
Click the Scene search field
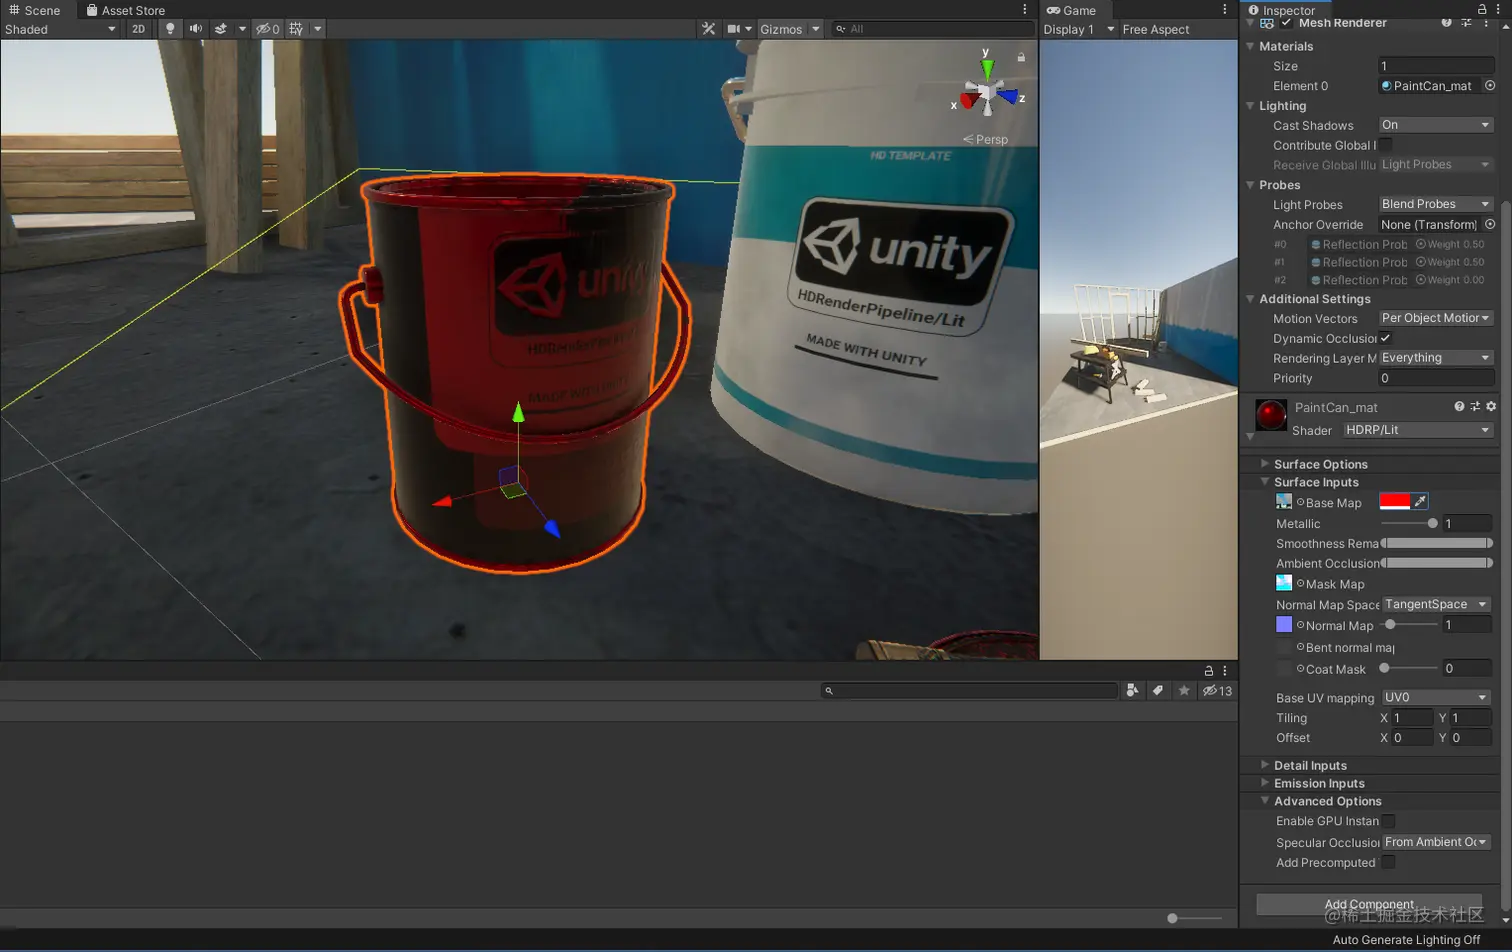pyautogui.click(x=933, y=29)
